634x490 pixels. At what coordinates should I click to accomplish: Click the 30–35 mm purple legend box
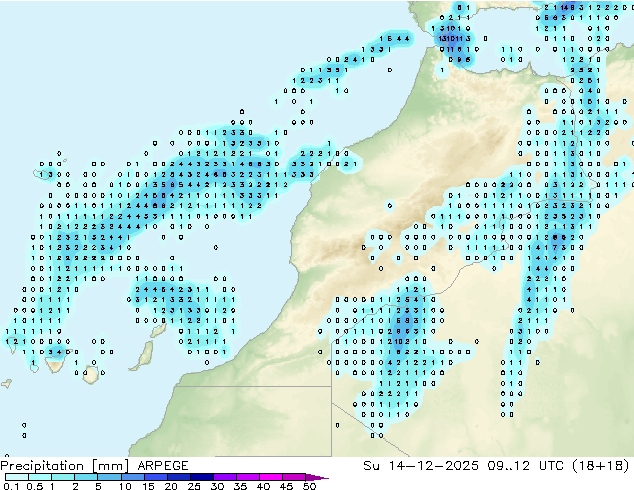pos(224,477)
